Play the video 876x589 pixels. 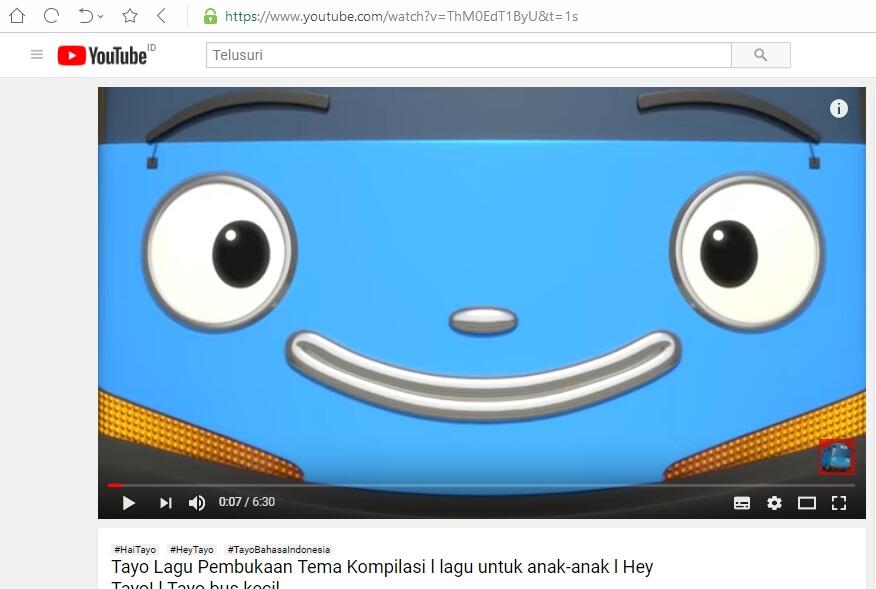(128, 503)
